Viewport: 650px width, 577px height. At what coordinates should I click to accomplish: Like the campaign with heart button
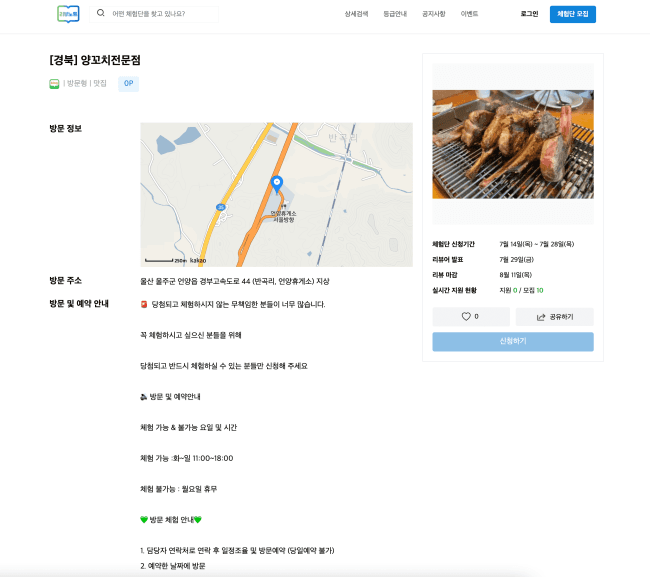pos(471,317)
